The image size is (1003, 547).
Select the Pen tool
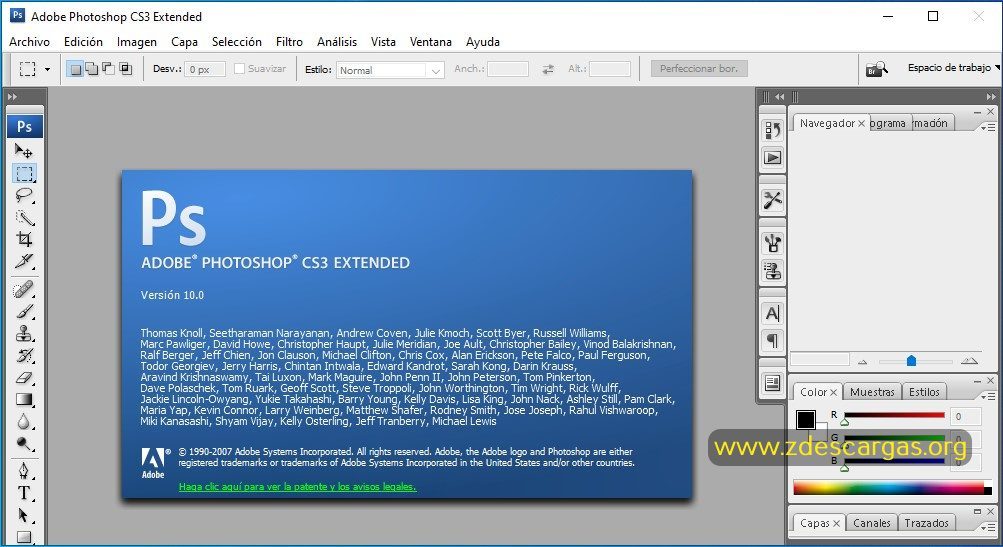point(24,472)
